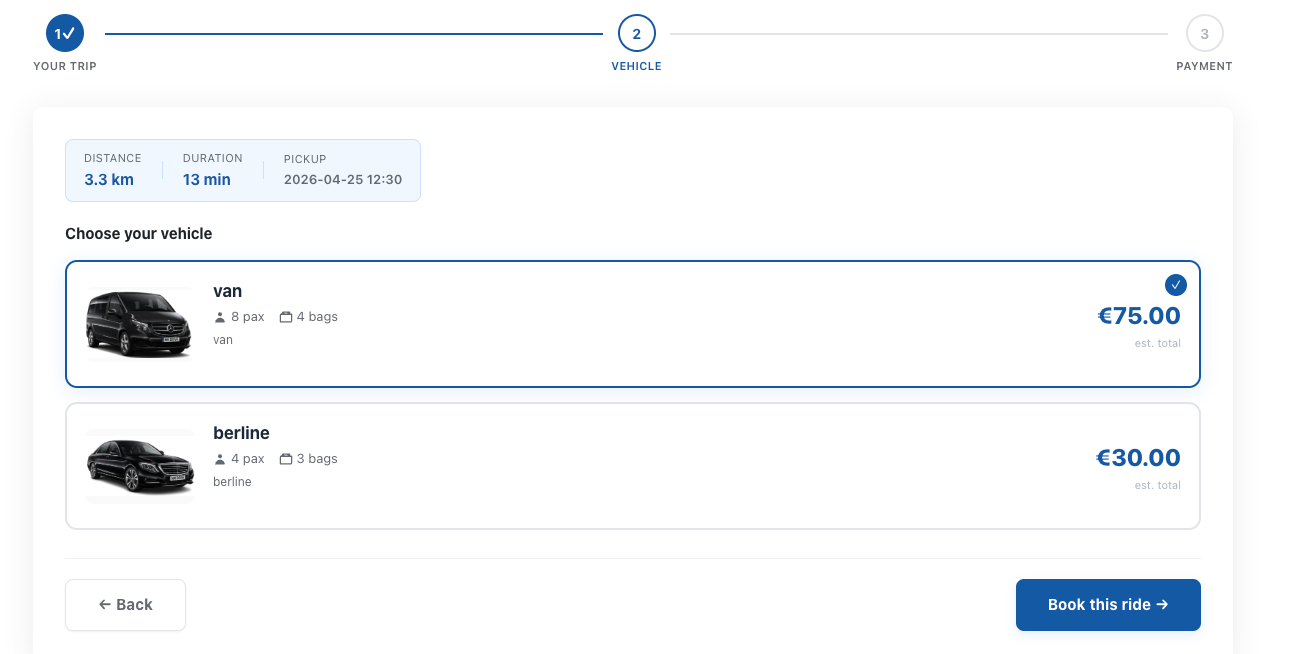
Task: Click the '8 pax' capacity text
Action: pos(248,317)
